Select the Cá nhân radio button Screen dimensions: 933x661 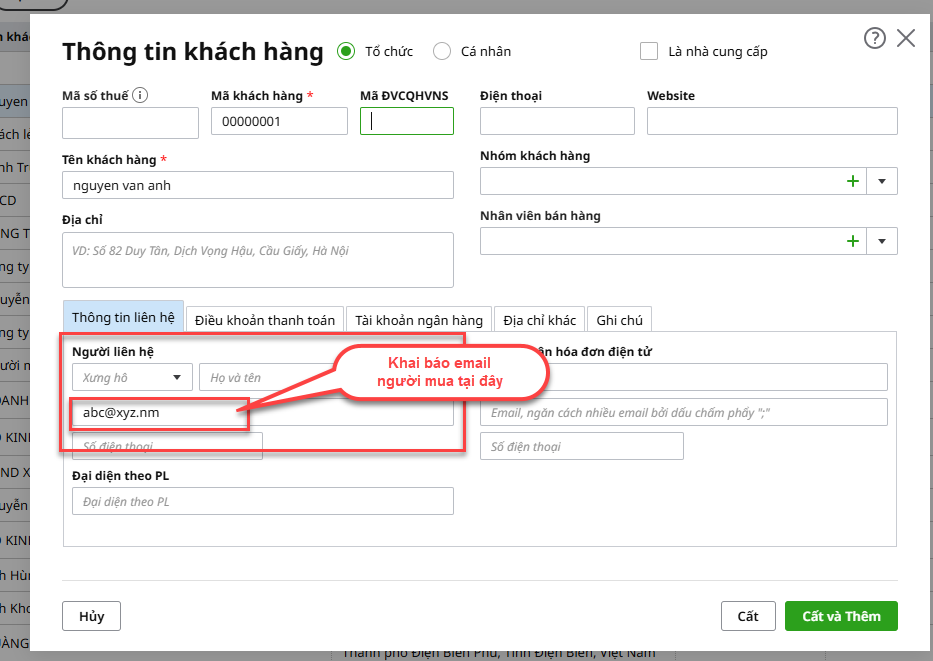(442, 51)
